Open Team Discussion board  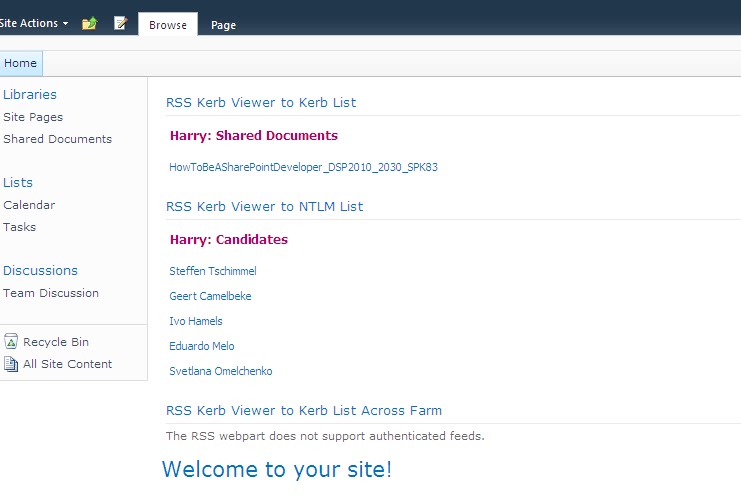click(51, 293)
